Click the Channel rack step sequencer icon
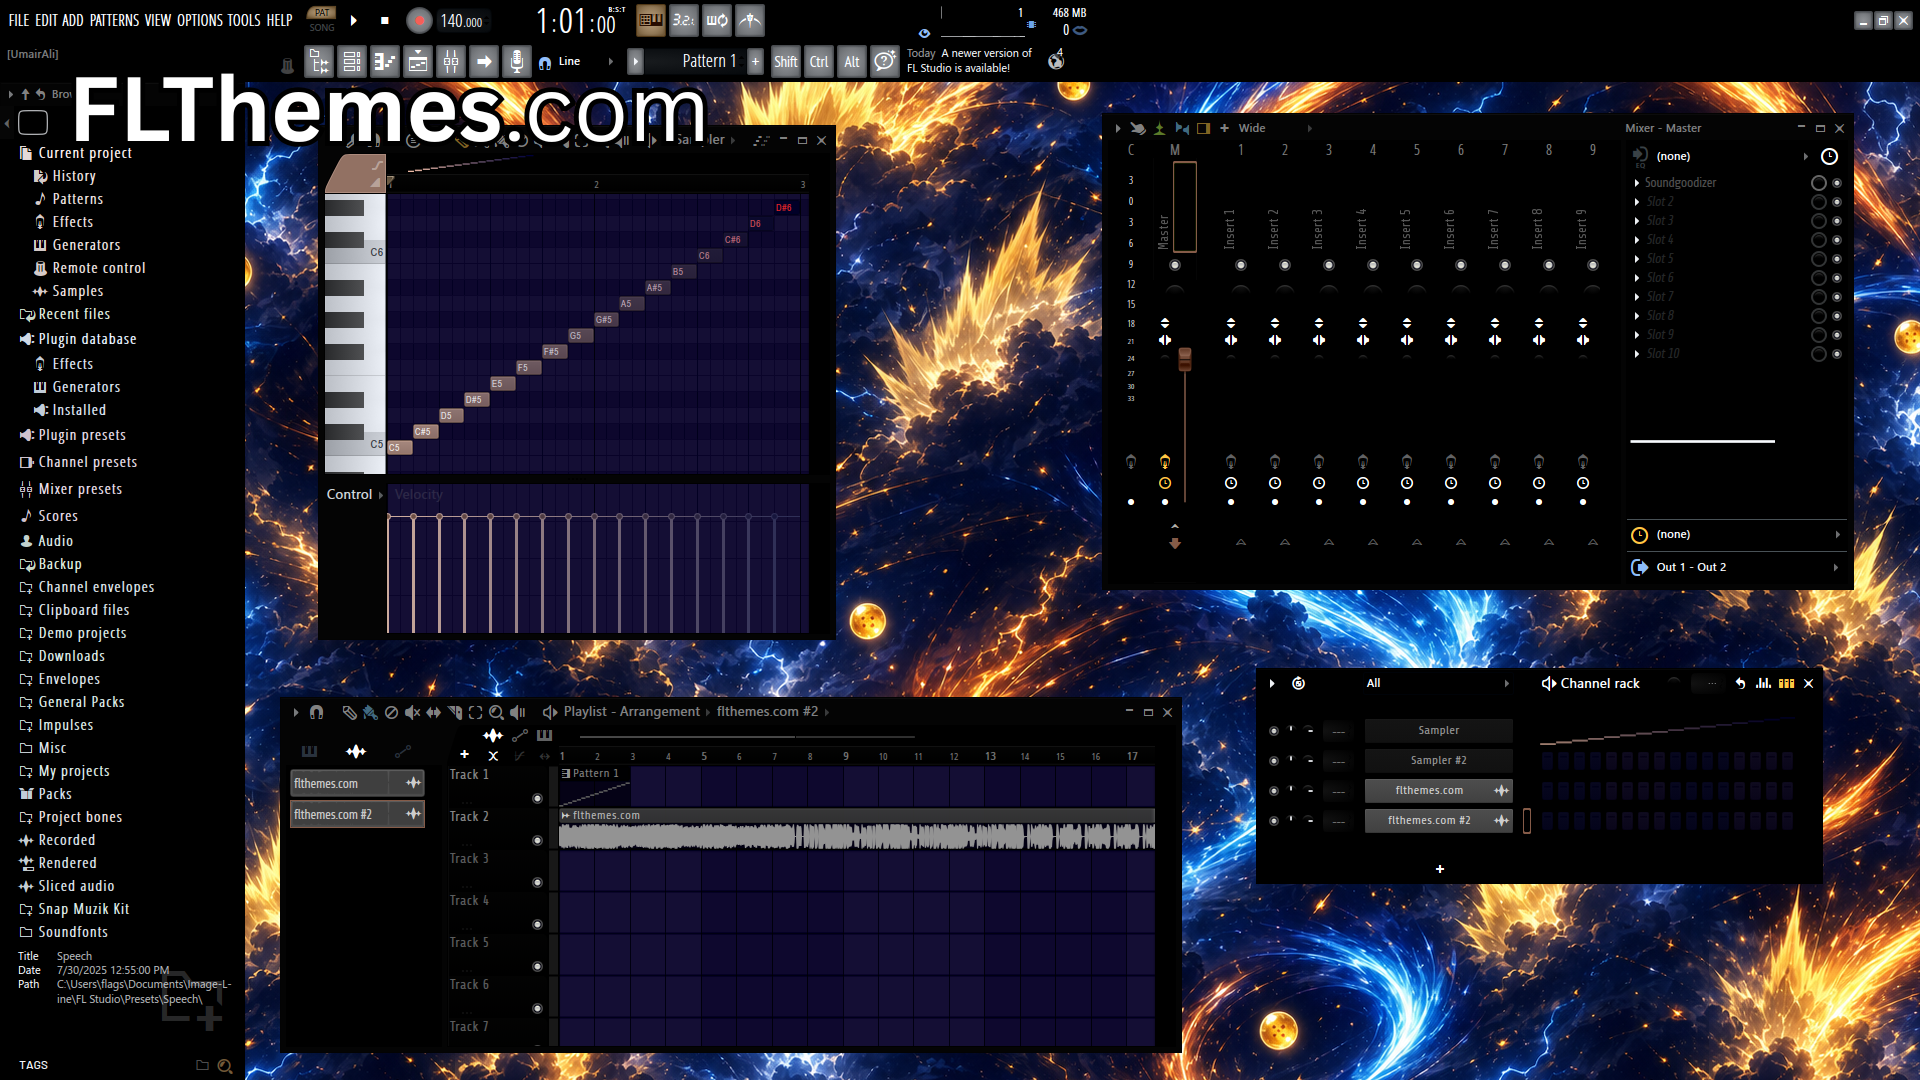The image size is (1920, 1080). click(x=1786, y=683)
